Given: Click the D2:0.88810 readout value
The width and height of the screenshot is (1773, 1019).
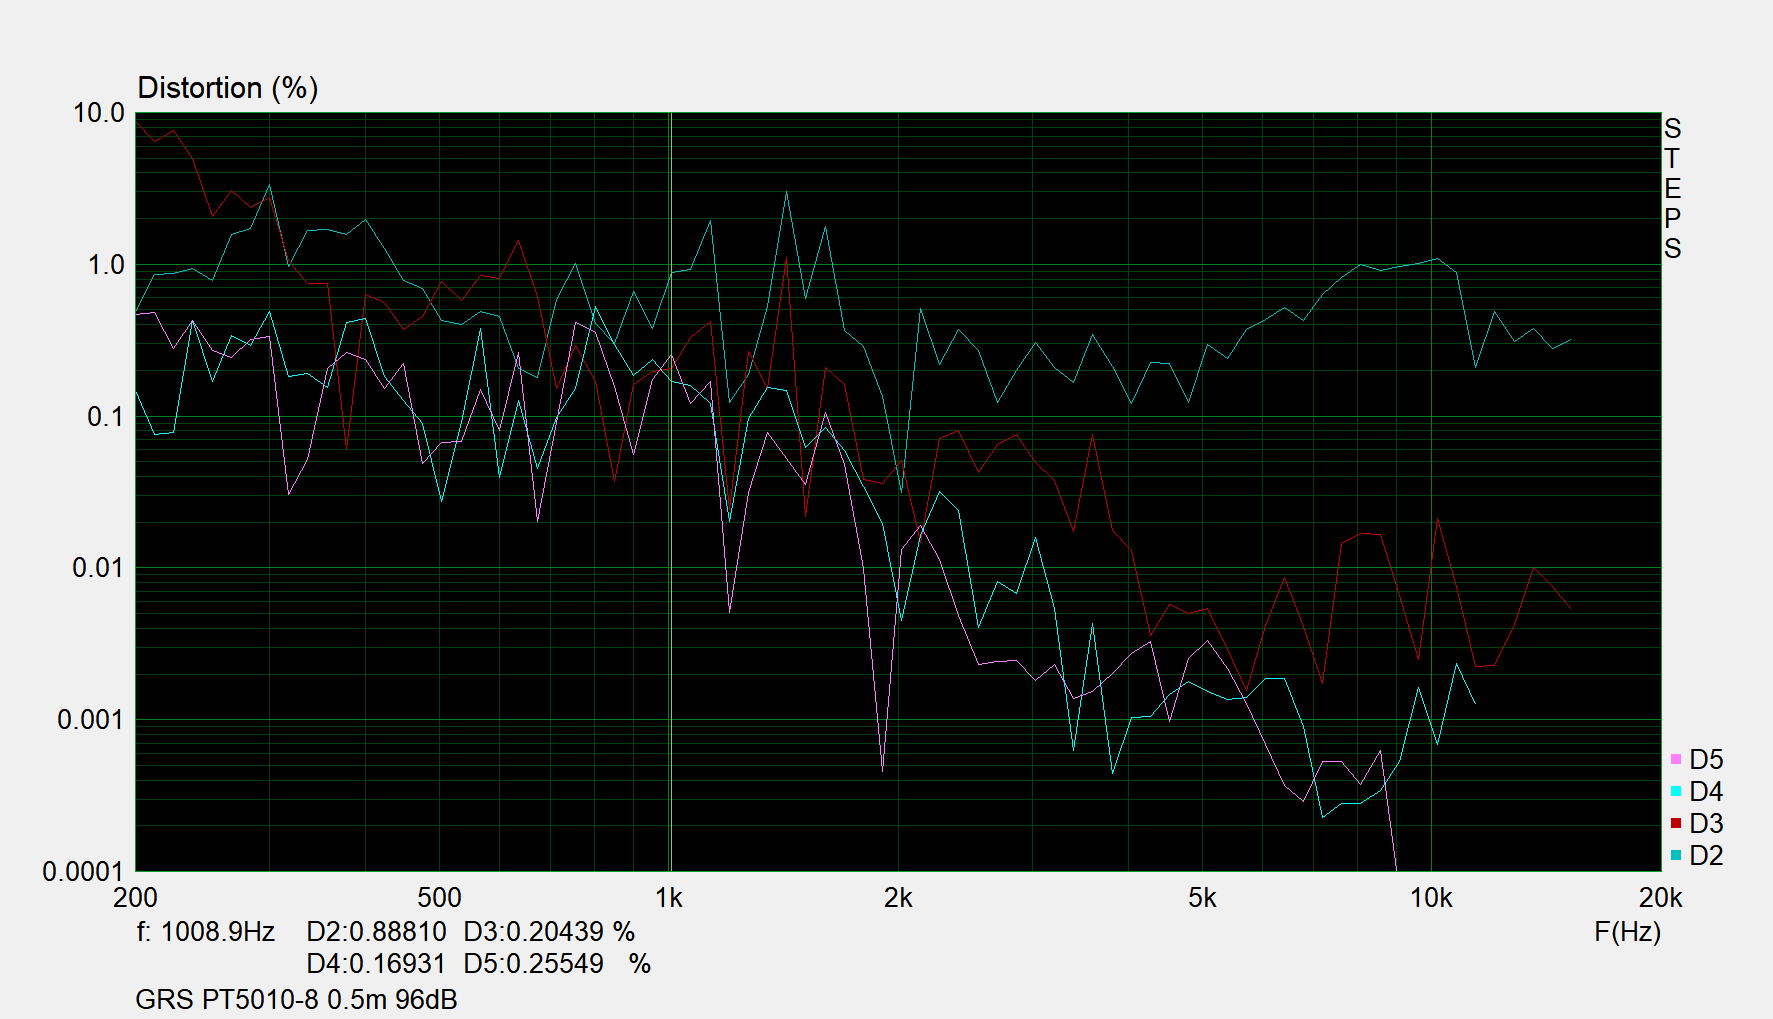Looking at the screenshot, I should coord(376,932).
